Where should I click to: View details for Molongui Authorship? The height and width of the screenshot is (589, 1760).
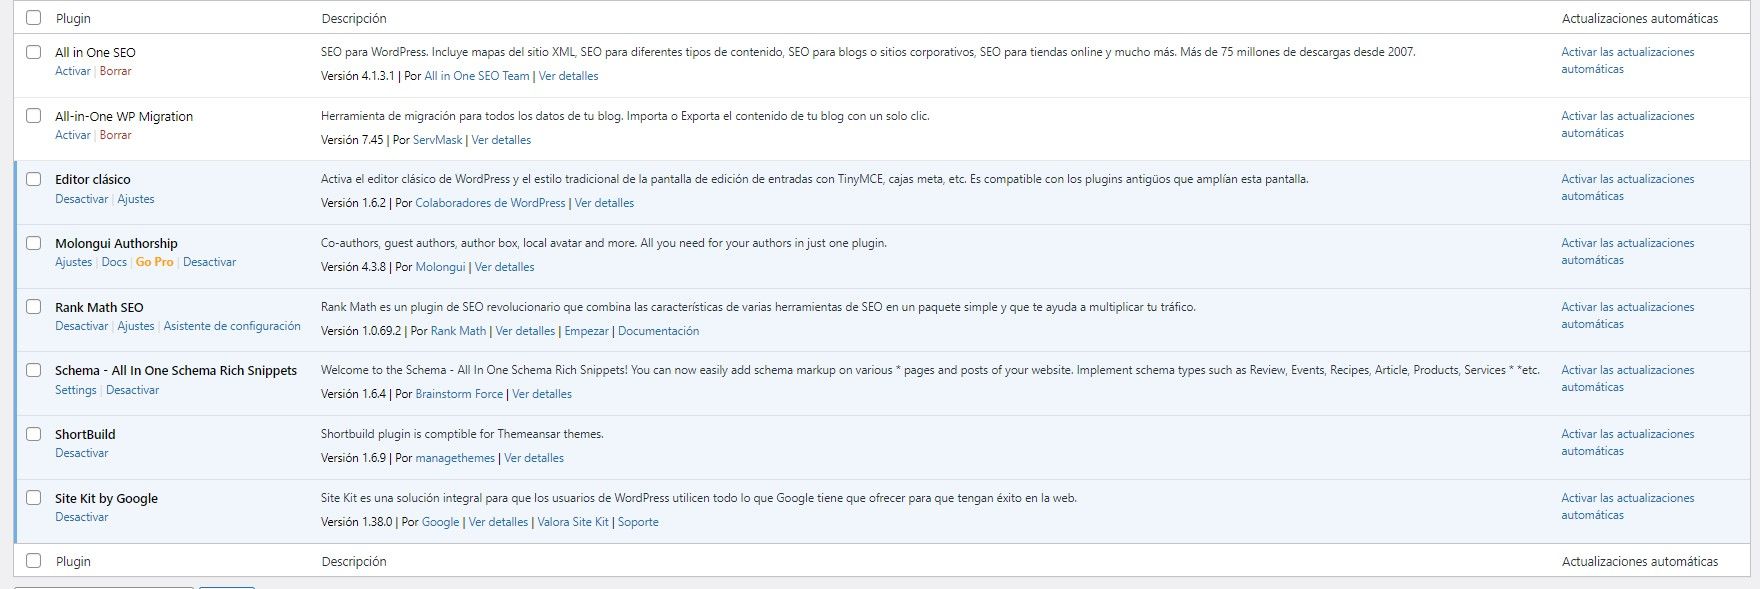[505, 267]
